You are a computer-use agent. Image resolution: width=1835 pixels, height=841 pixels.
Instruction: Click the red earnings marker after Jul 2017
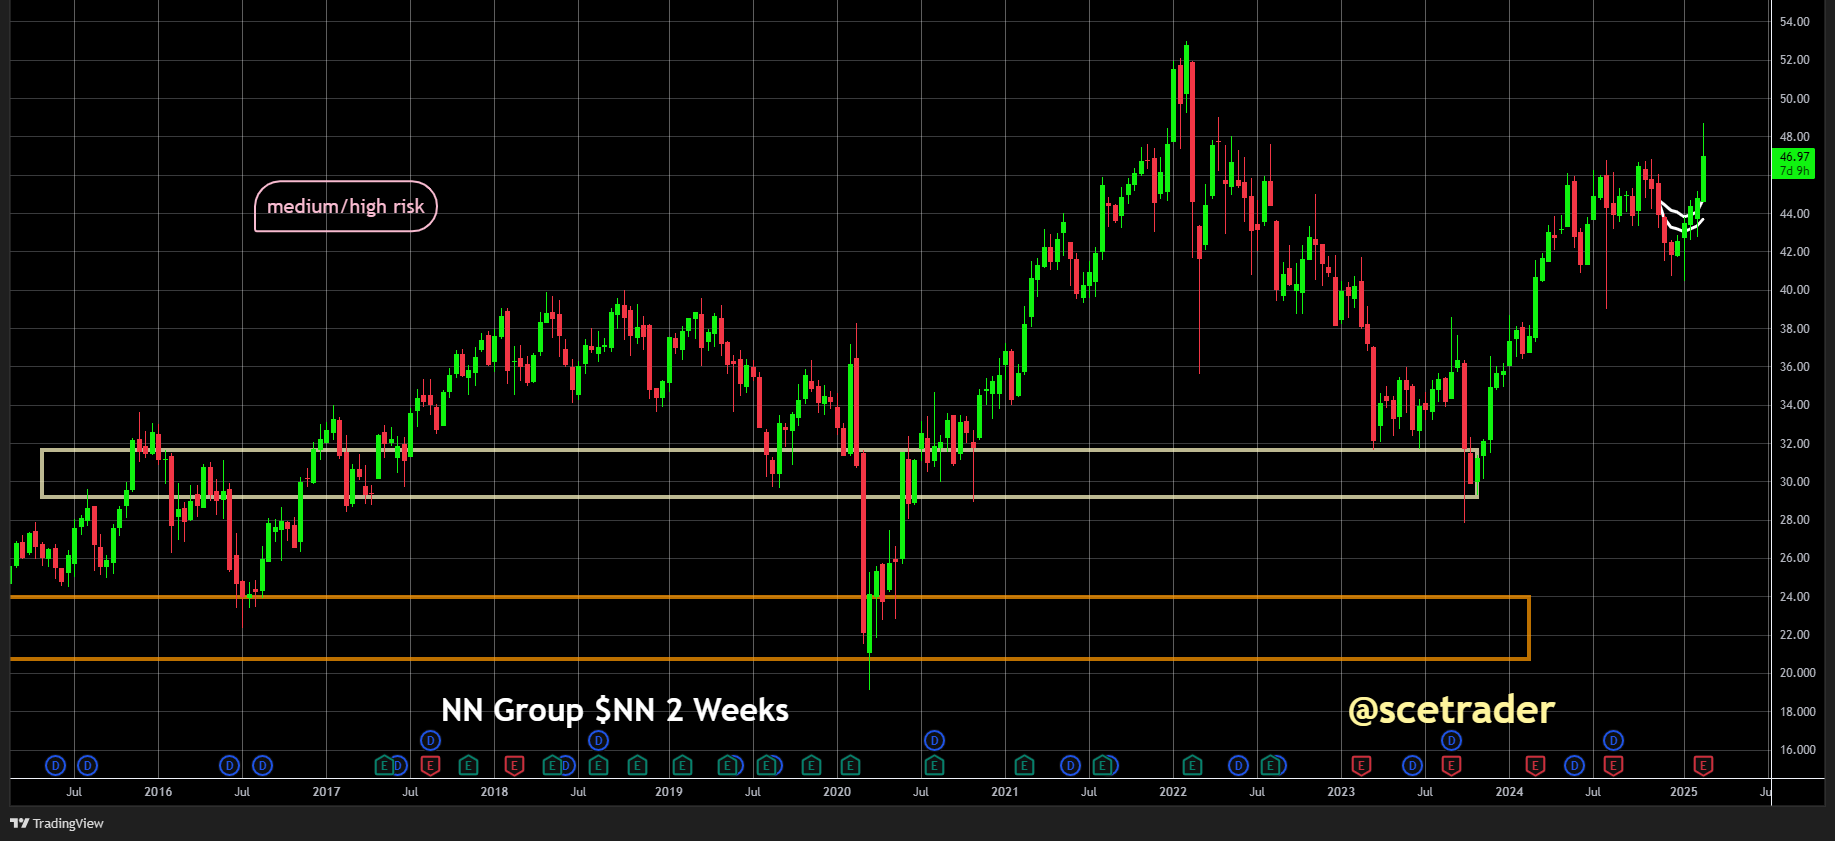(430, 765)
